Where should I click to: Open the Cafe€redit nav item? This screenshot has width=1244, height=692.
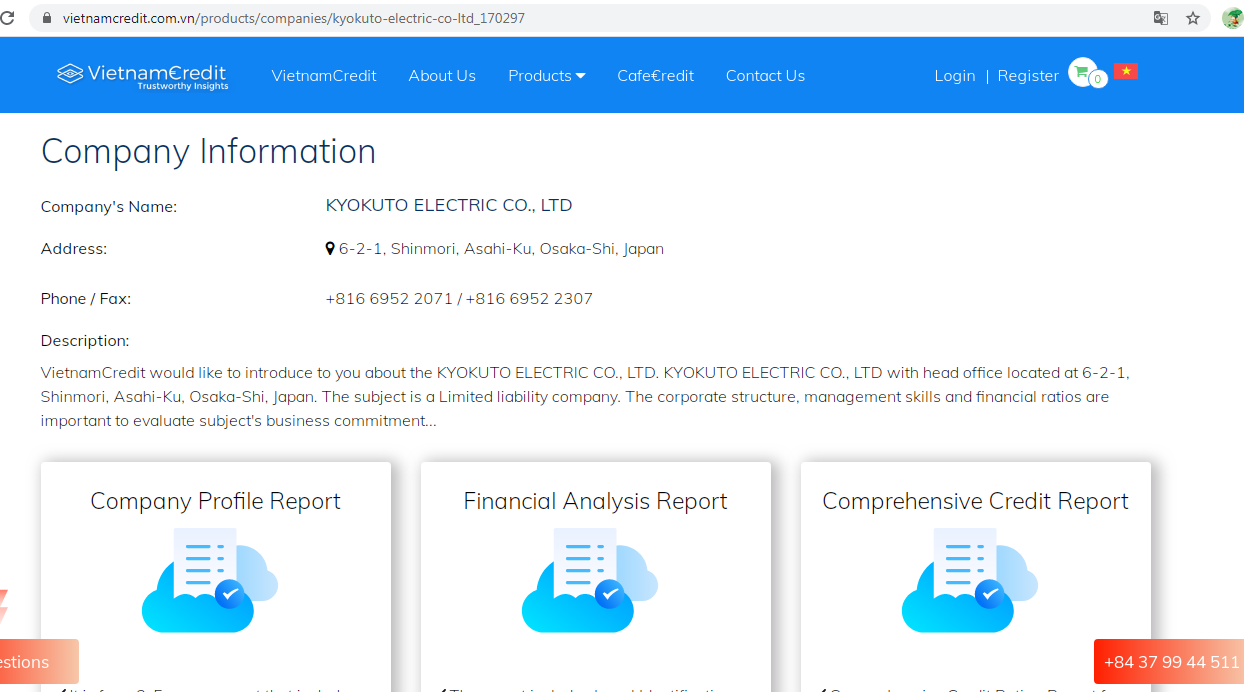(656, 76)
